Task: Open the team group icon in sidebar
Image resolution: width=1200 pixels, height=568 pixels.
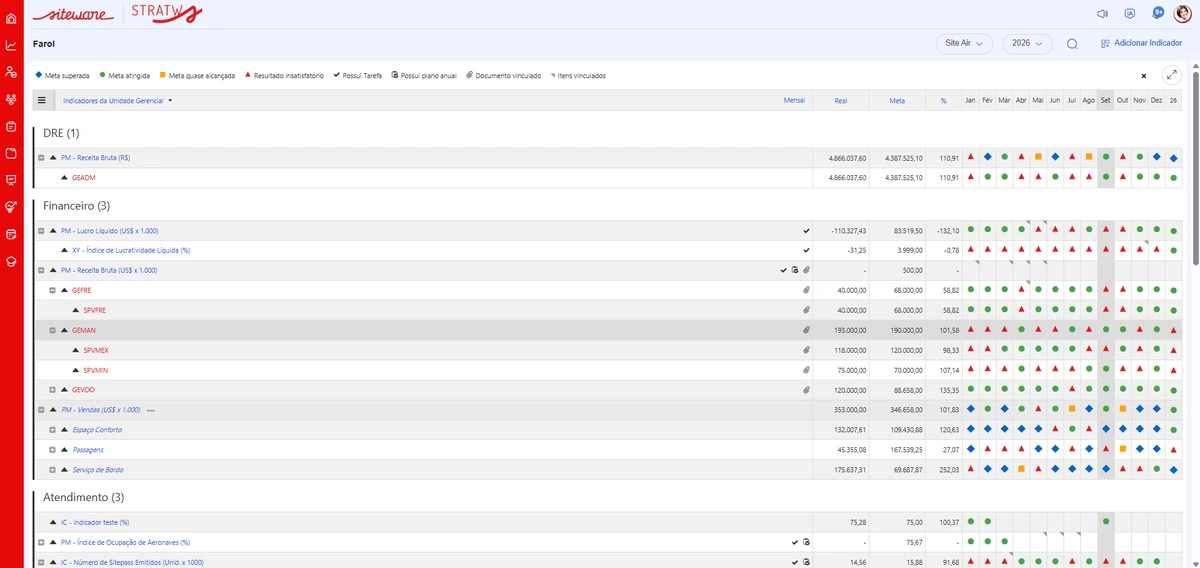Action: pyautogui.click(x=11, y=99)
